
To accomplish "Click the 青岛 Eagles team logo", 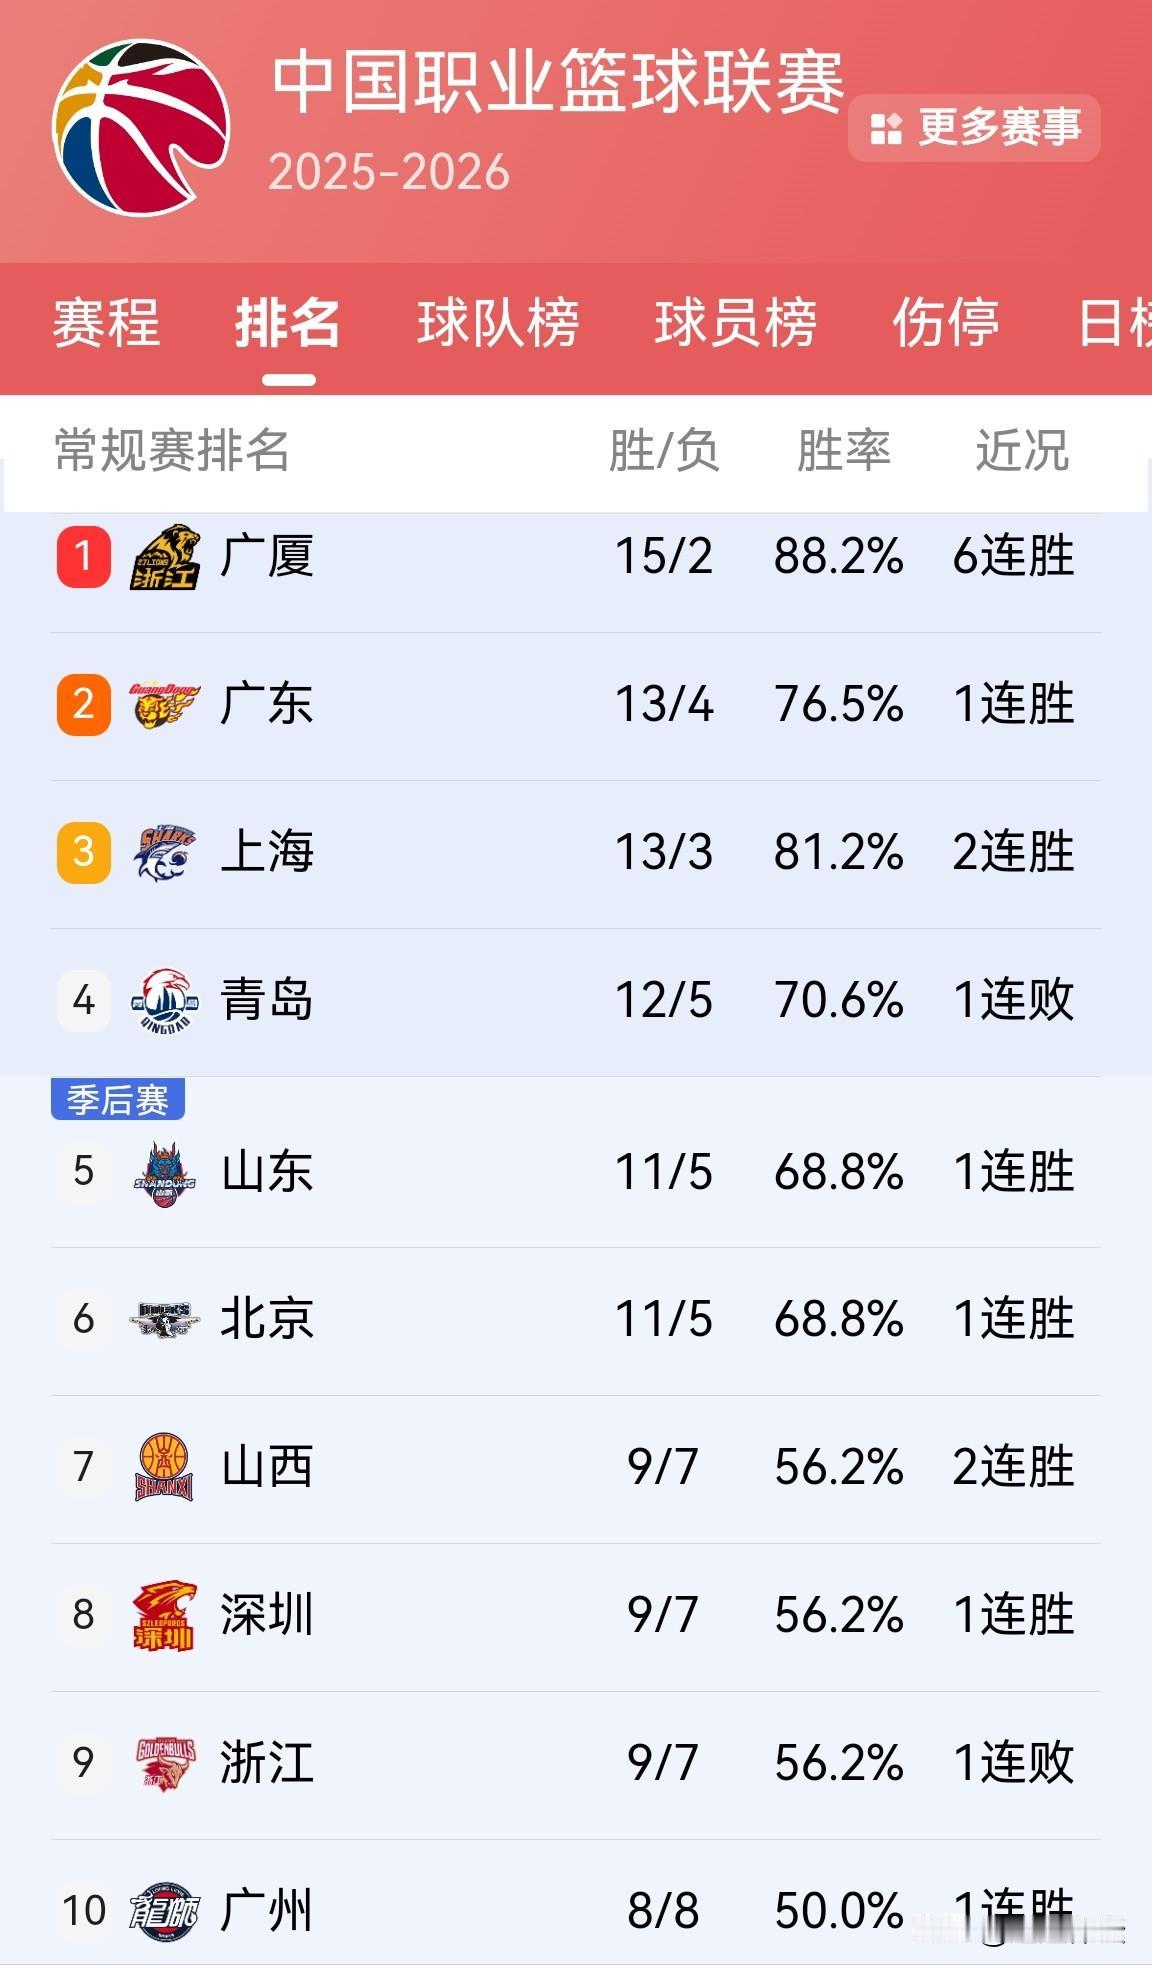I will point(163,1000).
